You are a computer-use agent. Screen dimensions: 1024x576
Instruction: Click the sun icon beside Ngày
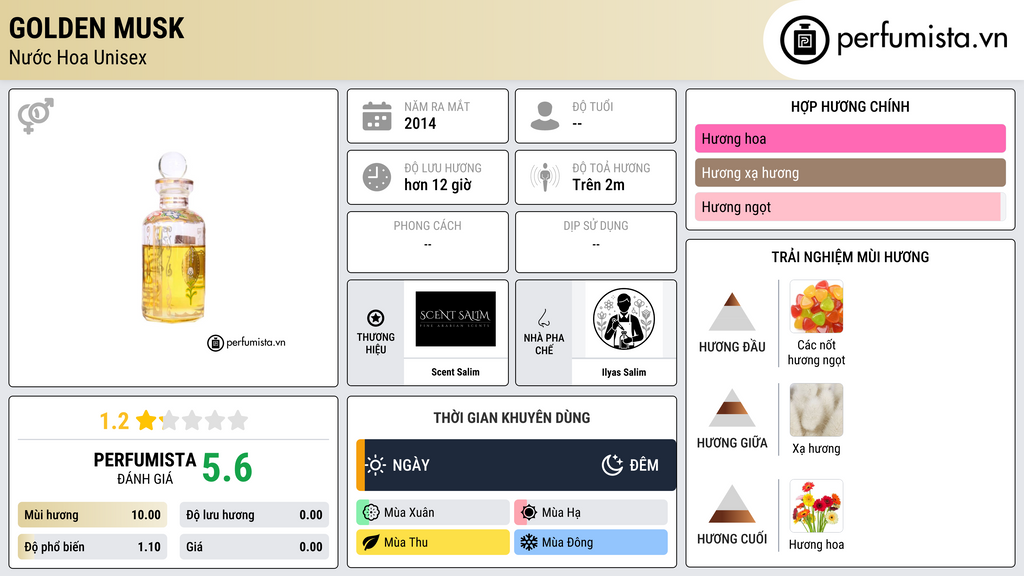(x=376, y=465)
